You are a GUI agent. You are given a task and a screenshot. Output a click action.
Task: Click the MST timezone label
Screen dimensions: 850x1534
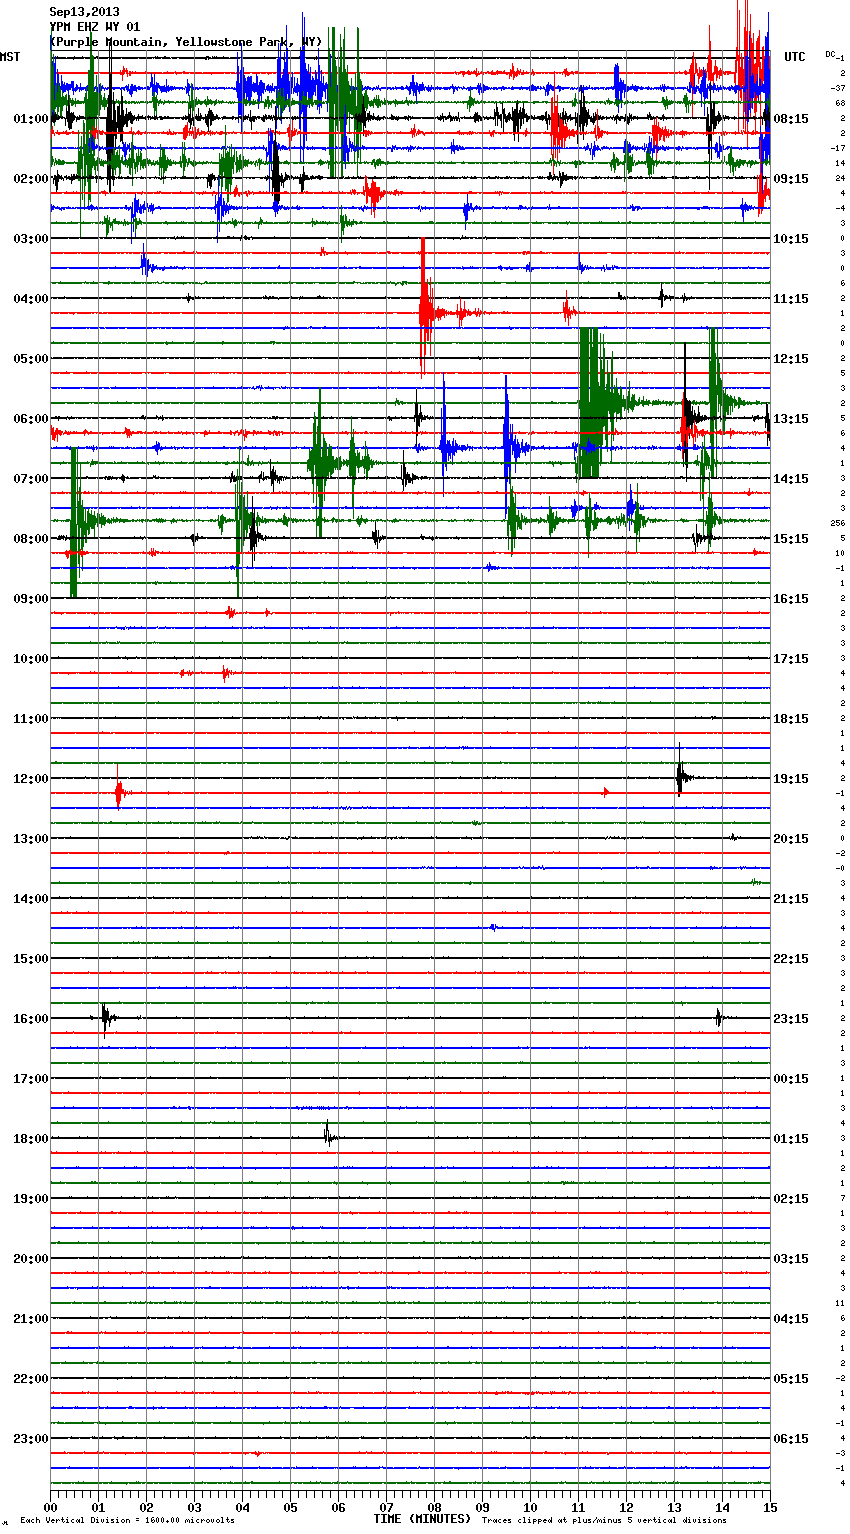click(10, 57)
